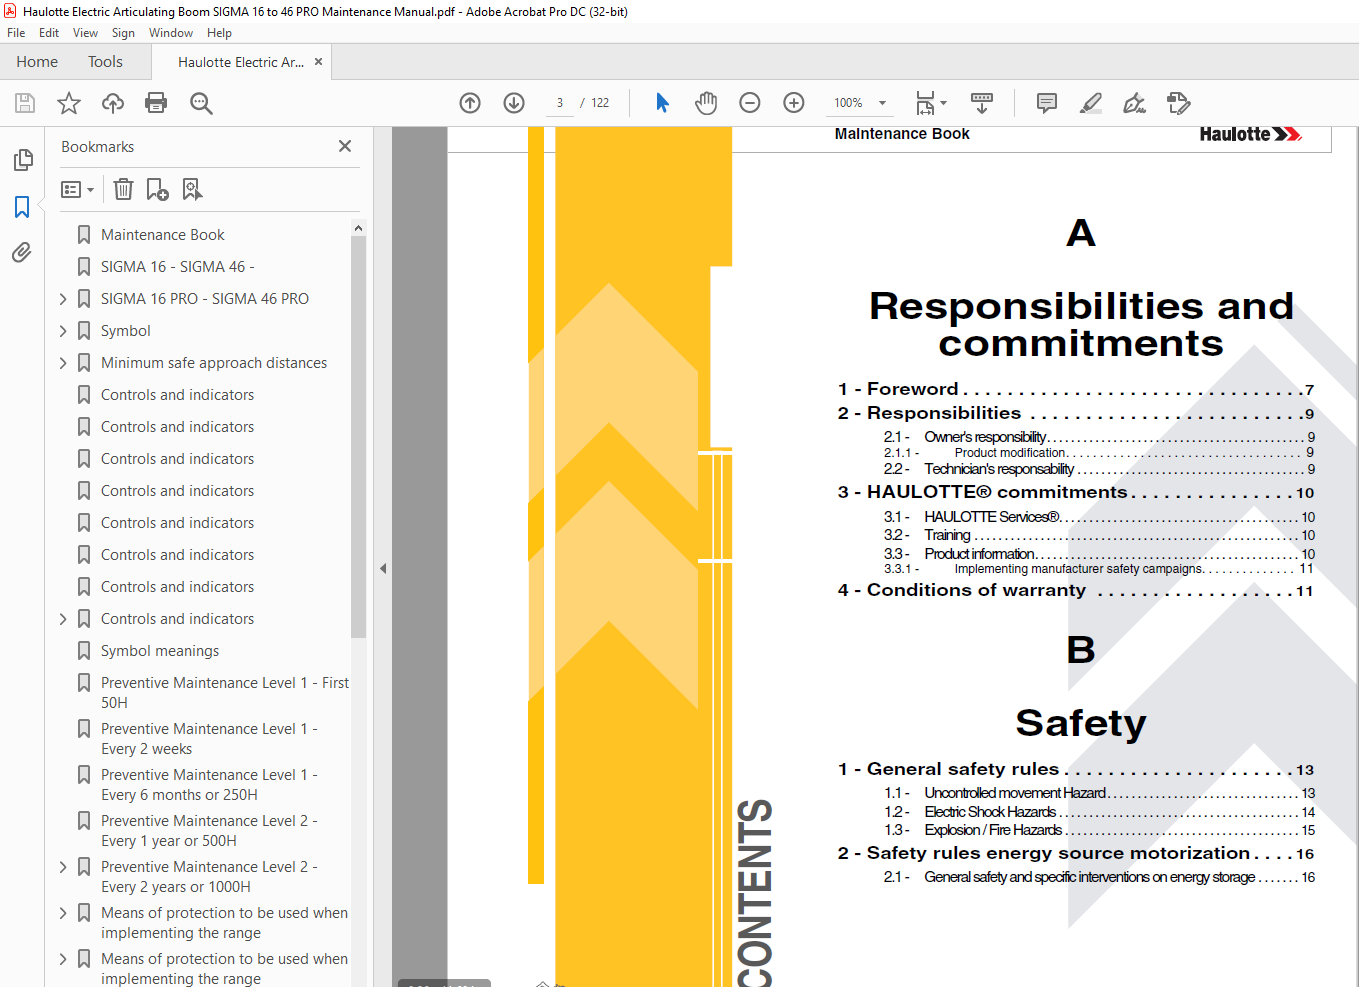Select the arrow Selection tool
1359x987 pixels.
(x=662, y=103)
